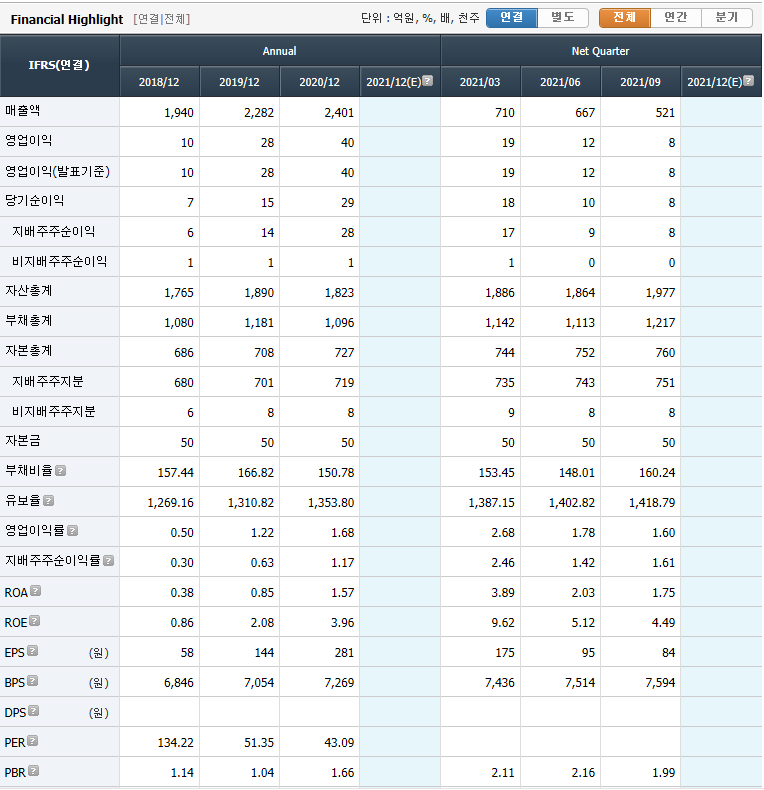Image resolution: width=764 pixels, height=790 pixels.
Task: Select the 비지배주주지분 row label
Action: click(53, 411)
